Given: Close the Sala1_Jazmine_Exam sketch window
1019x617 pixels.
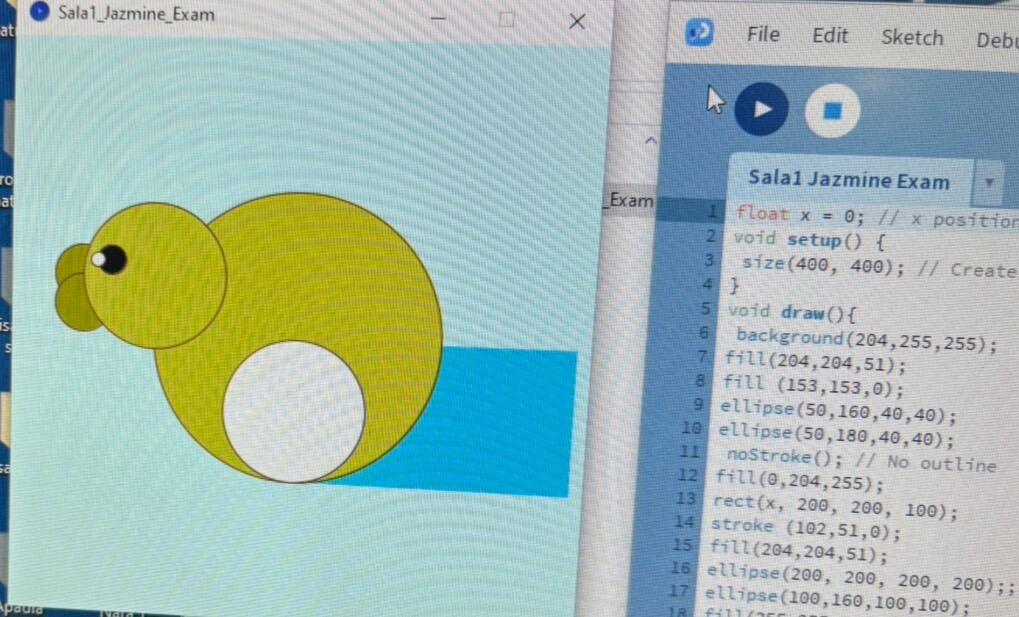Looking at the screenshot, I should [x=577, y=20].
